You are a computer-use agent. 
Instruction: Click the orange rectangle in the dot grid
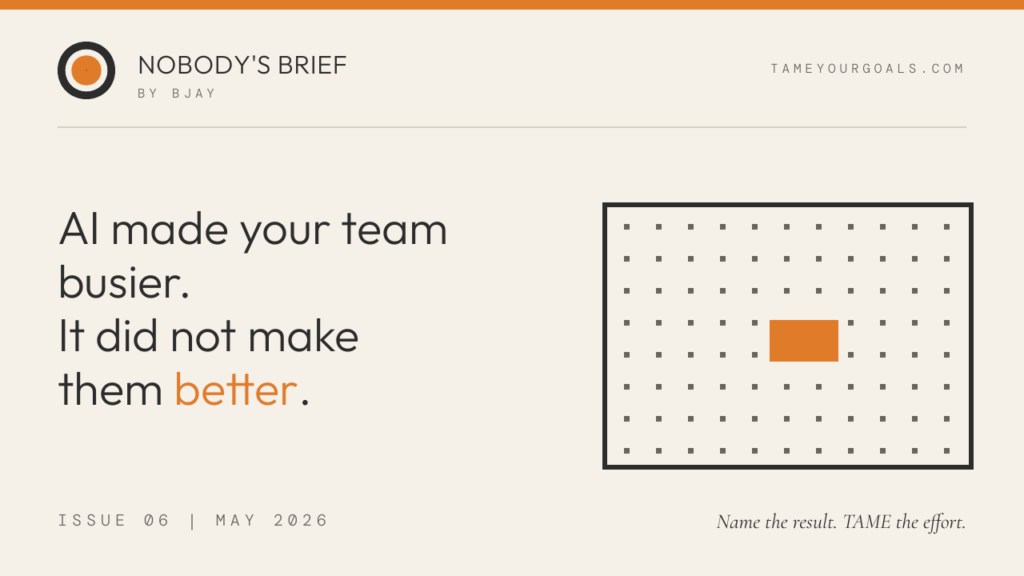pos(803,340)
